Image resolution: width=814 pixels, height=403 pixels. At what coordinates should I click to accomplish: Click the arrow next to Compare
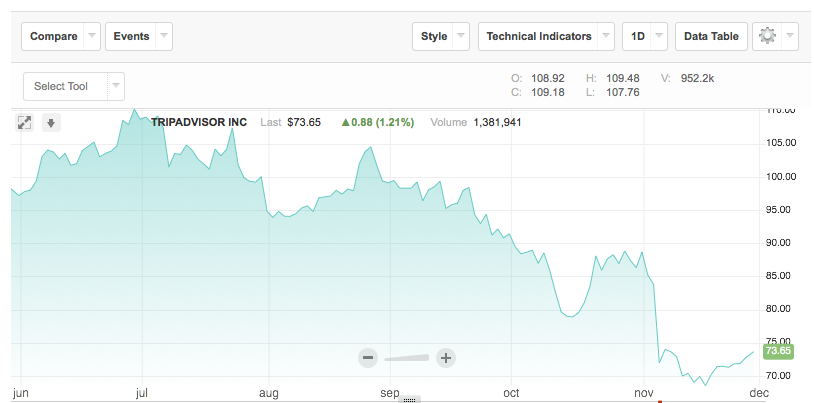tap(92, 36)
